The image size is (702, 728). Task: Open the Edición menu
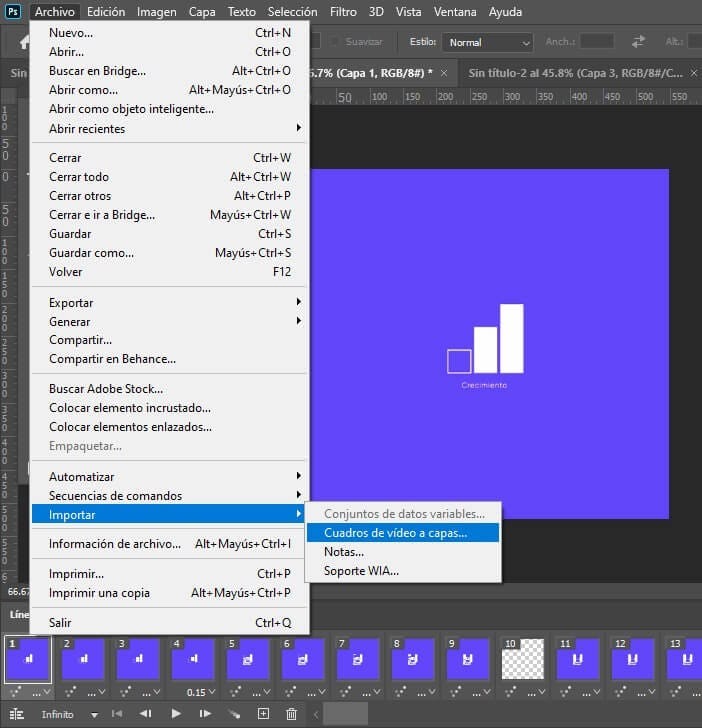pos(106,12)
